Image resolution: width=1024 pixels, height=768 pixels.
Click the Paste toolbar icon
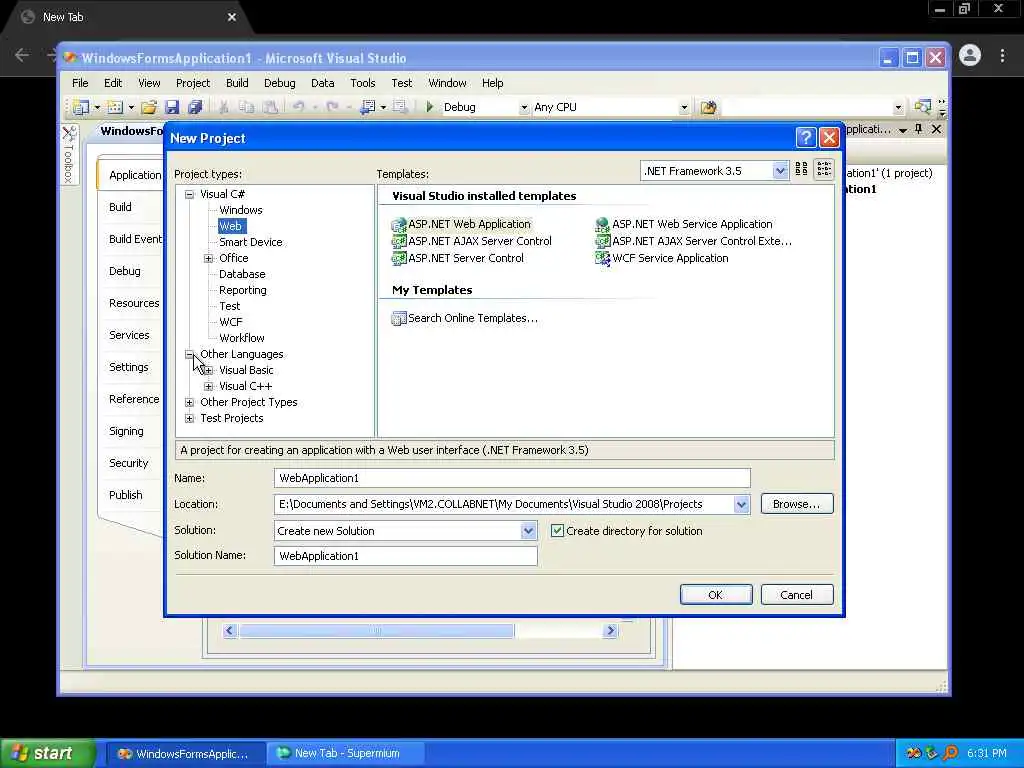(x=270, y=107)
